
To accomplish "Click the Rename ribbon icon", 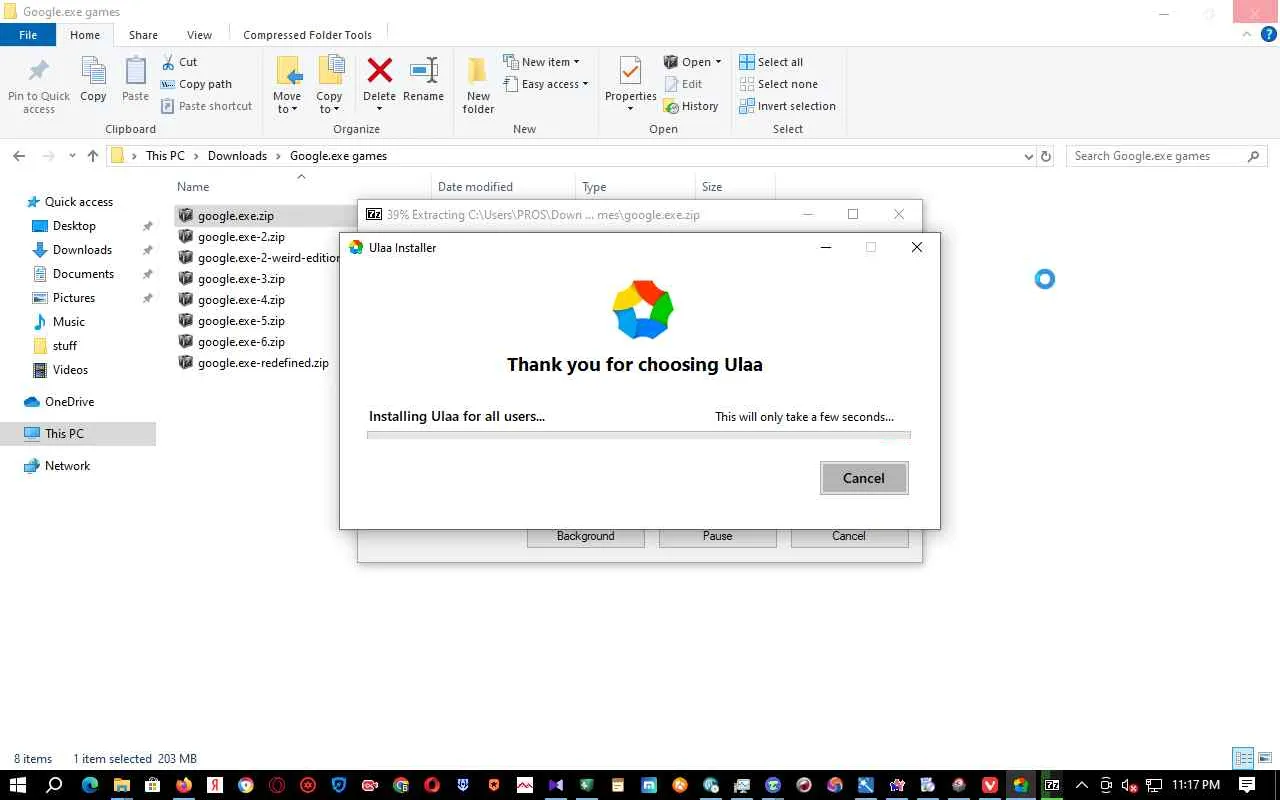I will pos(424,80).
